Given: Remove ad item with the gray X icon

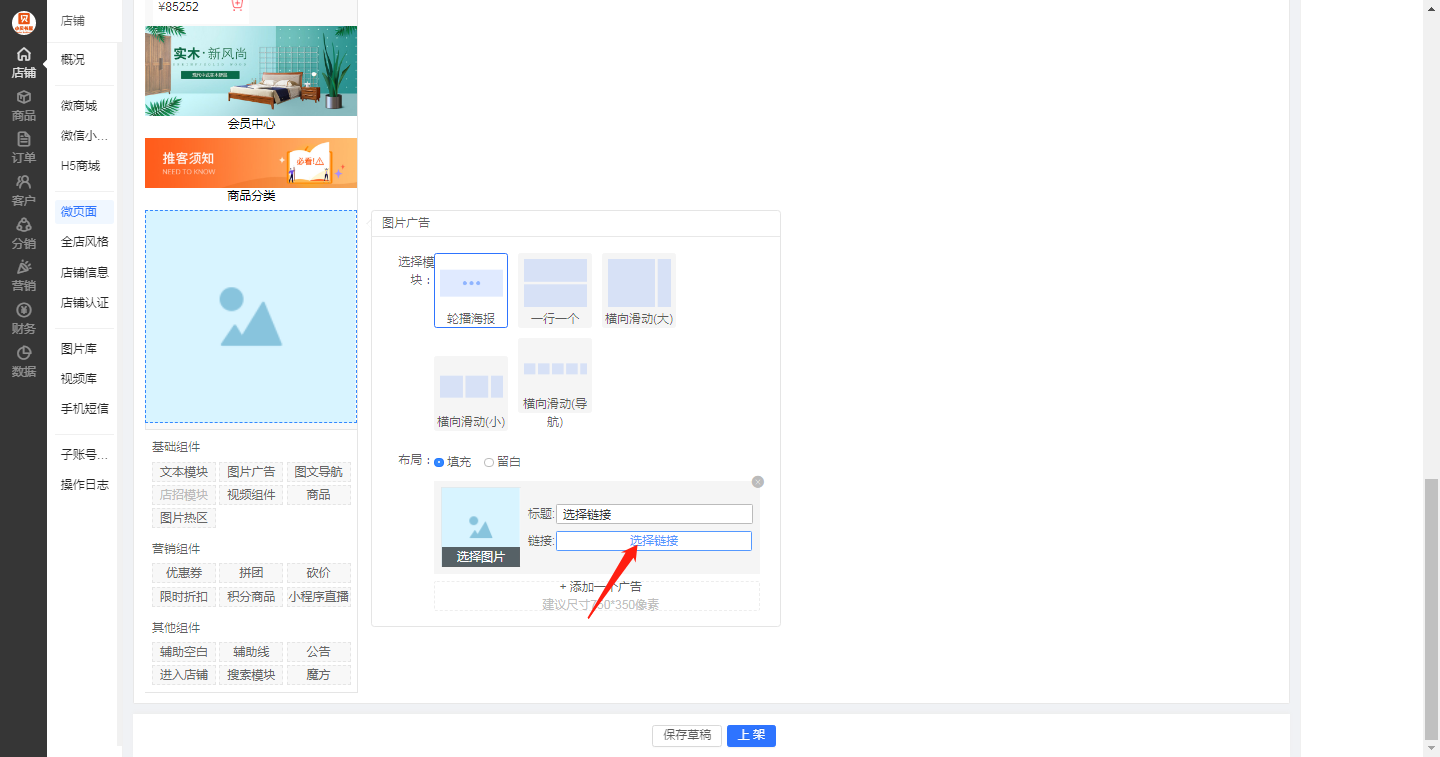Looking at the screenshot, I should point(757,482).
